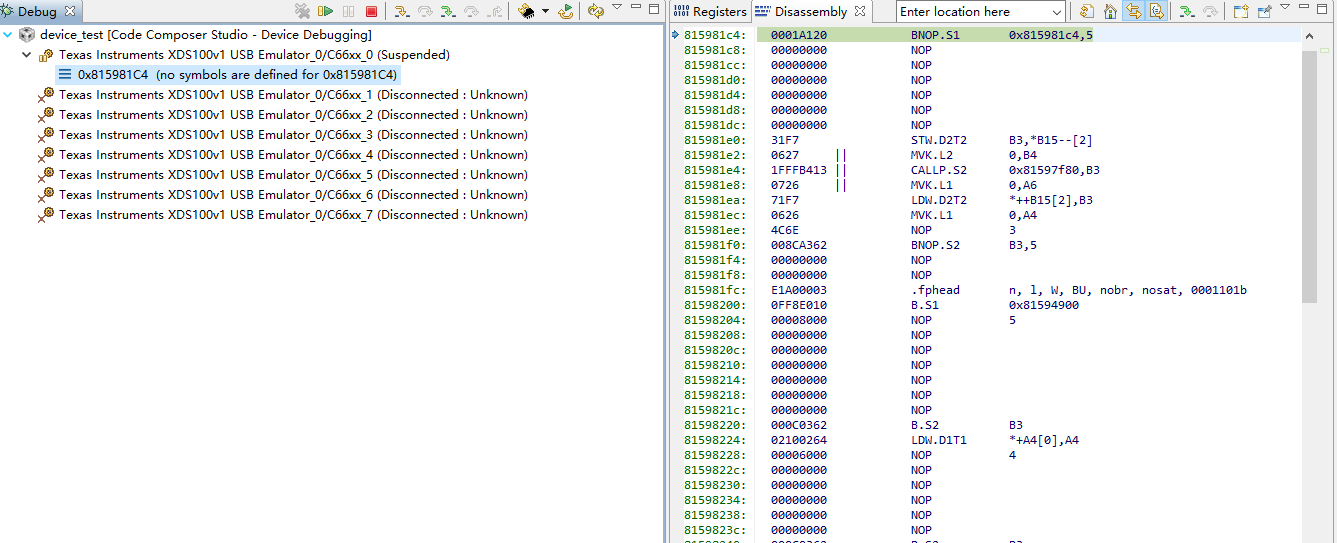This screenshot has height=543, width=1337.
Task: Click the green Assembly Step Into icon
Action: (447, 12)
